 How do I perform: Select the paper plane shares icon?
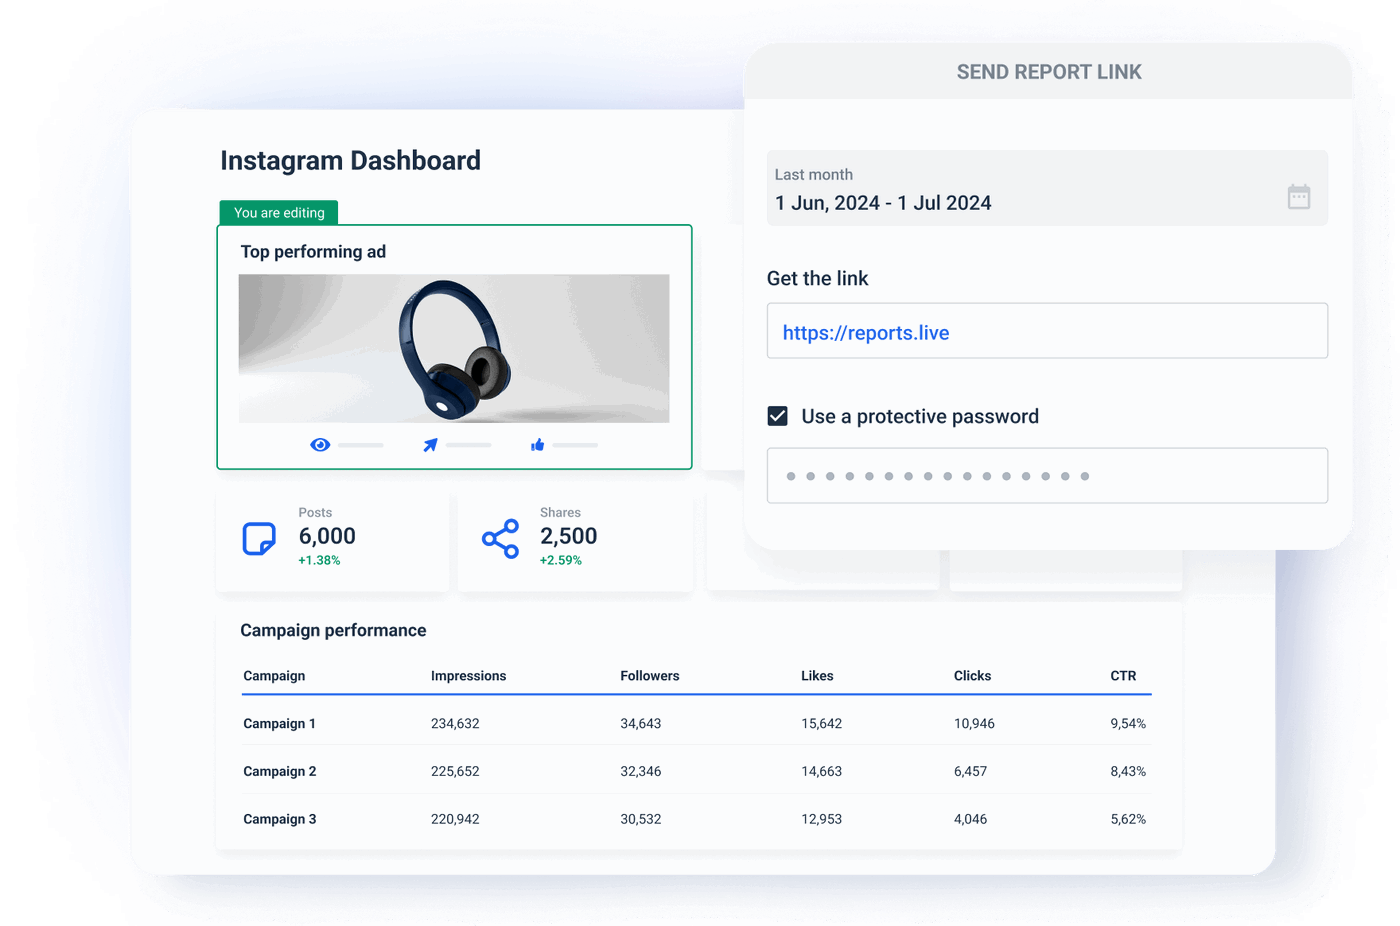tap(430, 444)
